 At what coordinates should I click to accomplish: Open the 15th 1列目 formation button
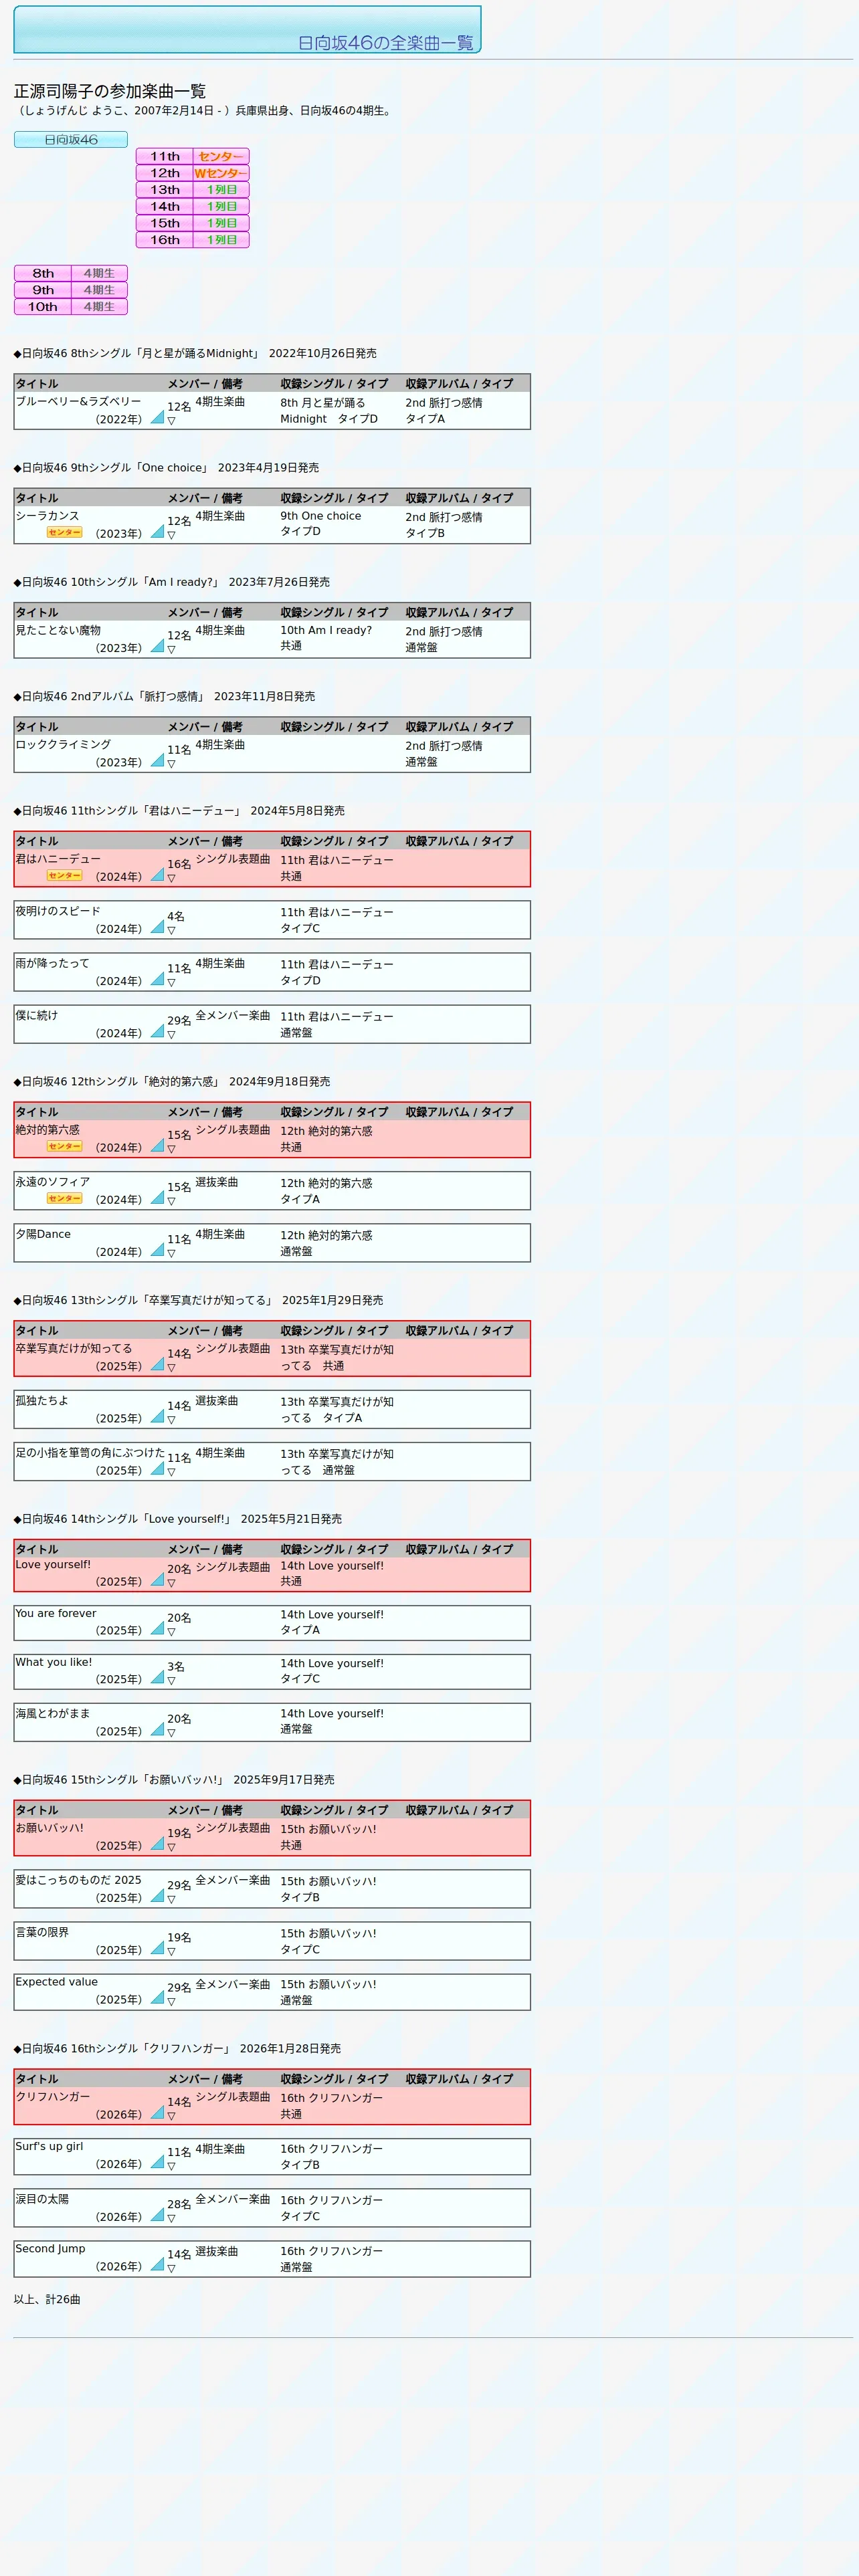[x=192, y=223]
